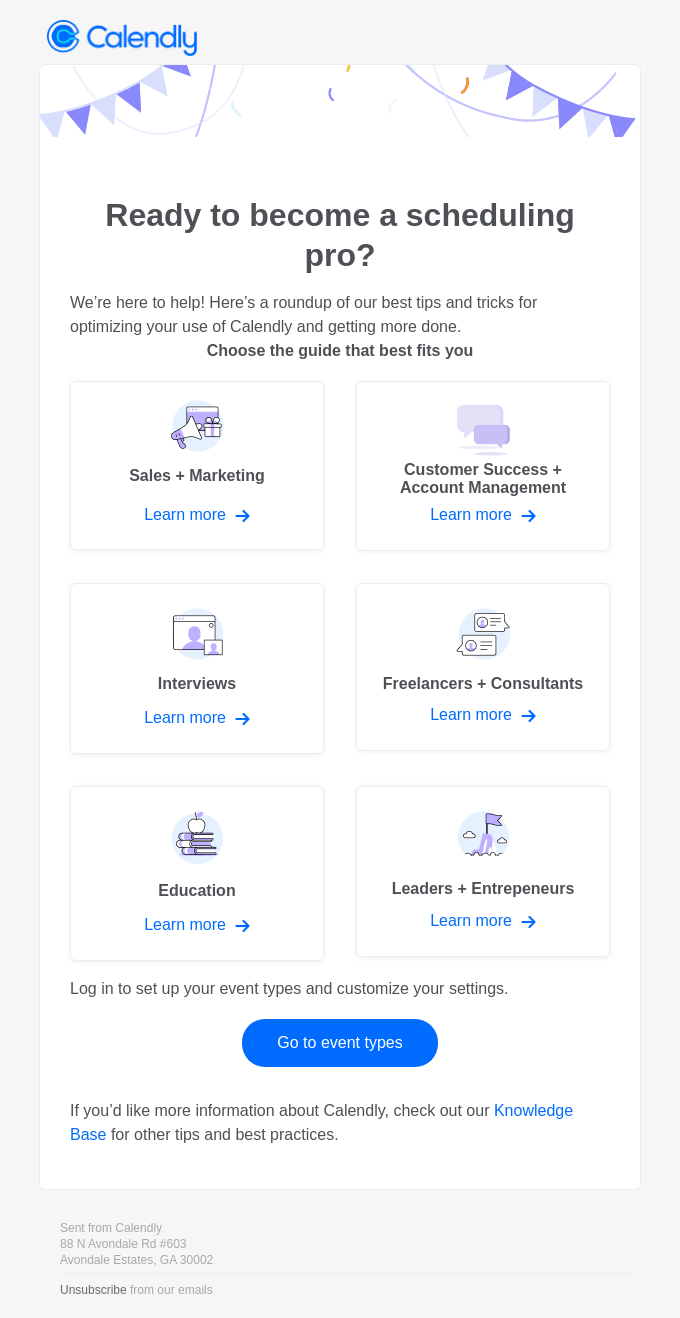This screenshot has height=1318, width=680.
Task: Click the Calendly logo
Action: coord(120,38)
